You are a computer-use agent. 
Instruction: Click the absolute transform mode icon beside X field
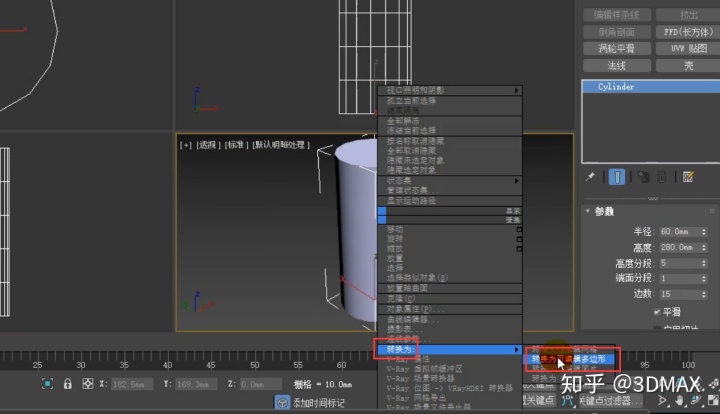pyautogui.click(x=87, y=384)
